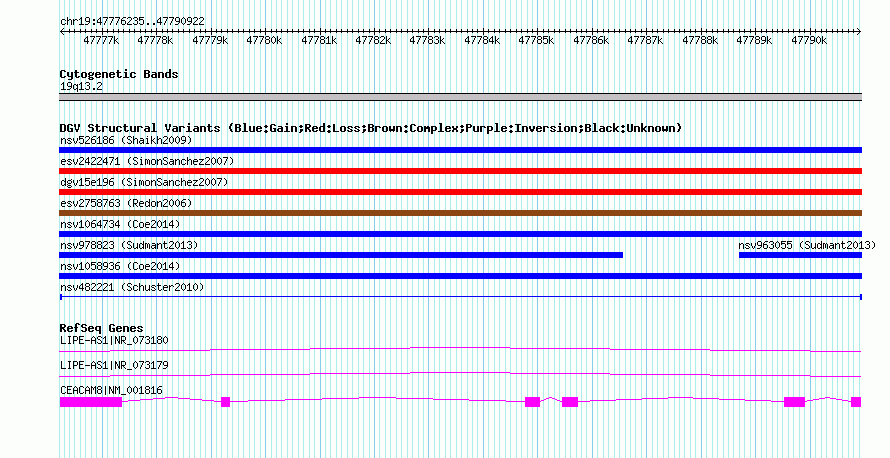Open the nsv1064734 (Coe2014) label

[120, 224]
